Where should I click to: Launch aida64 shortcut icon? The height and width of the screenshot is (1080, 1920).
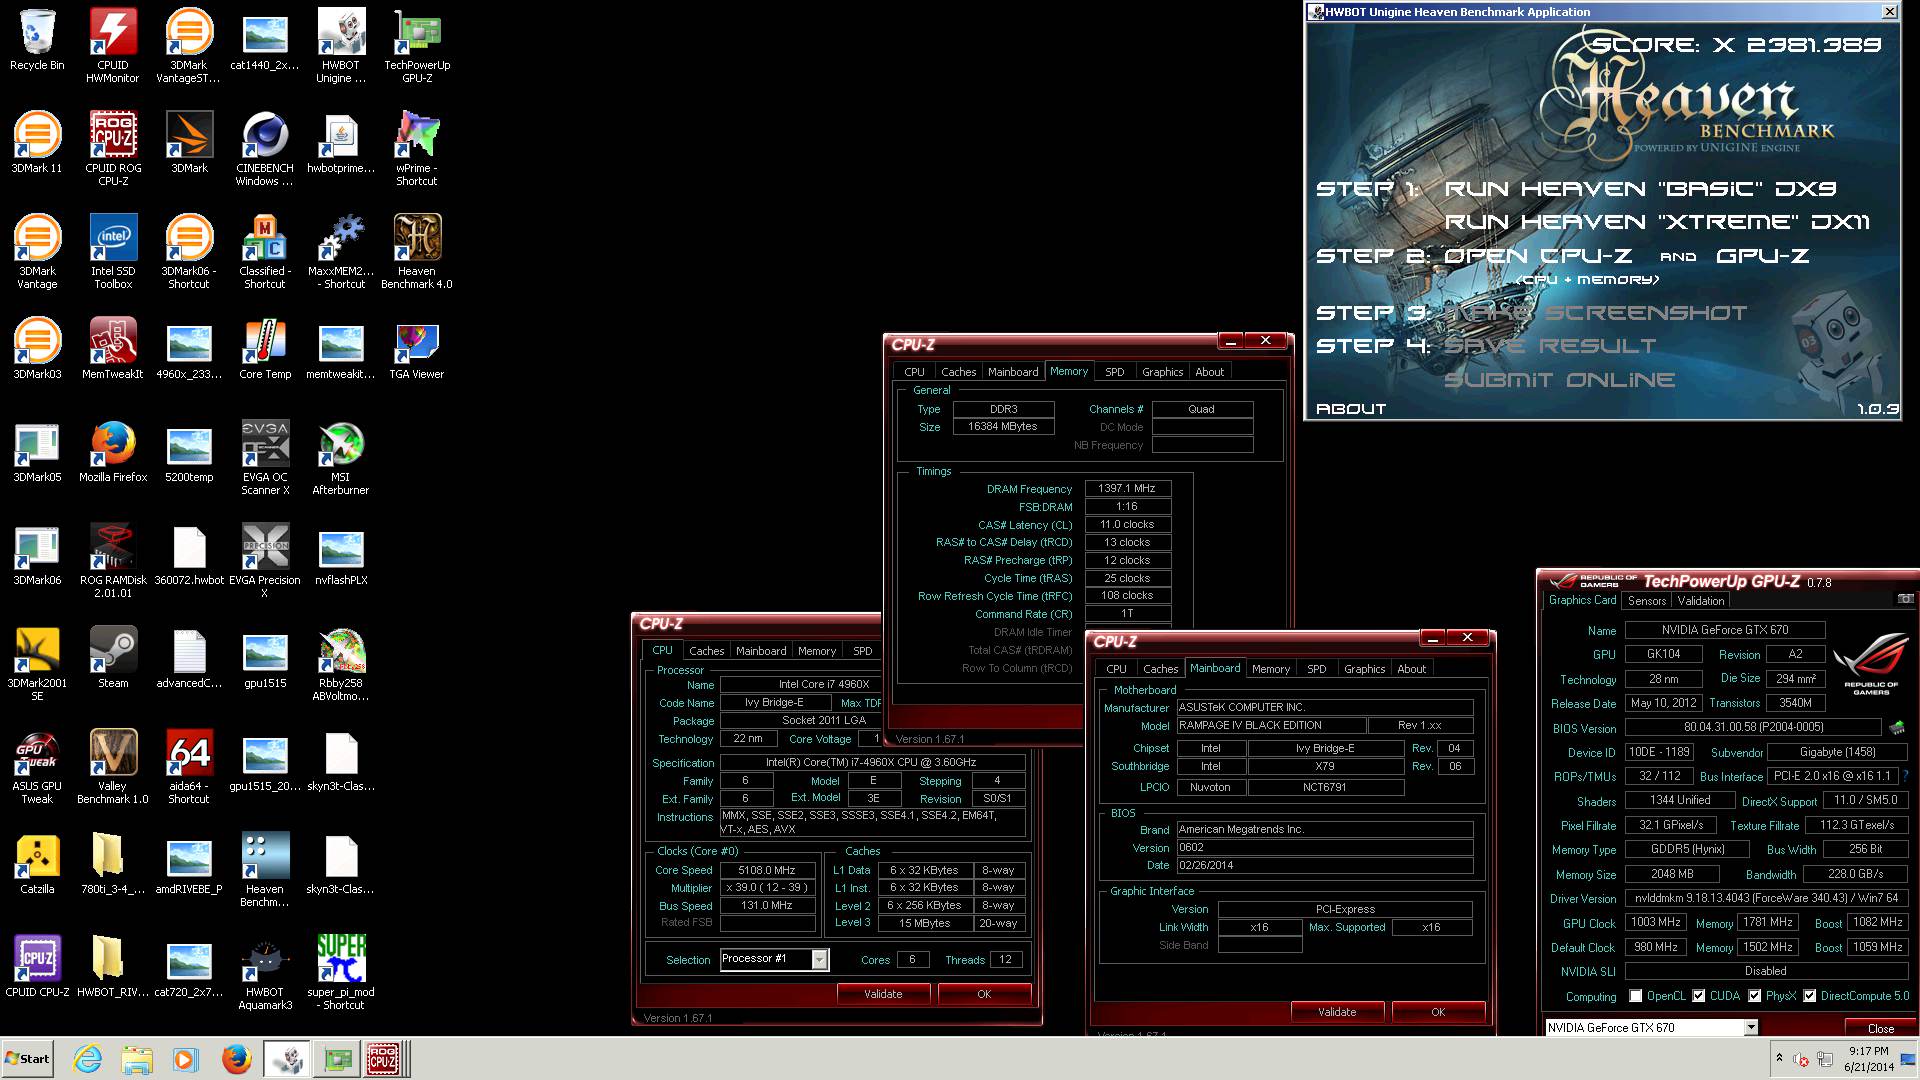[x=189, y=766]
